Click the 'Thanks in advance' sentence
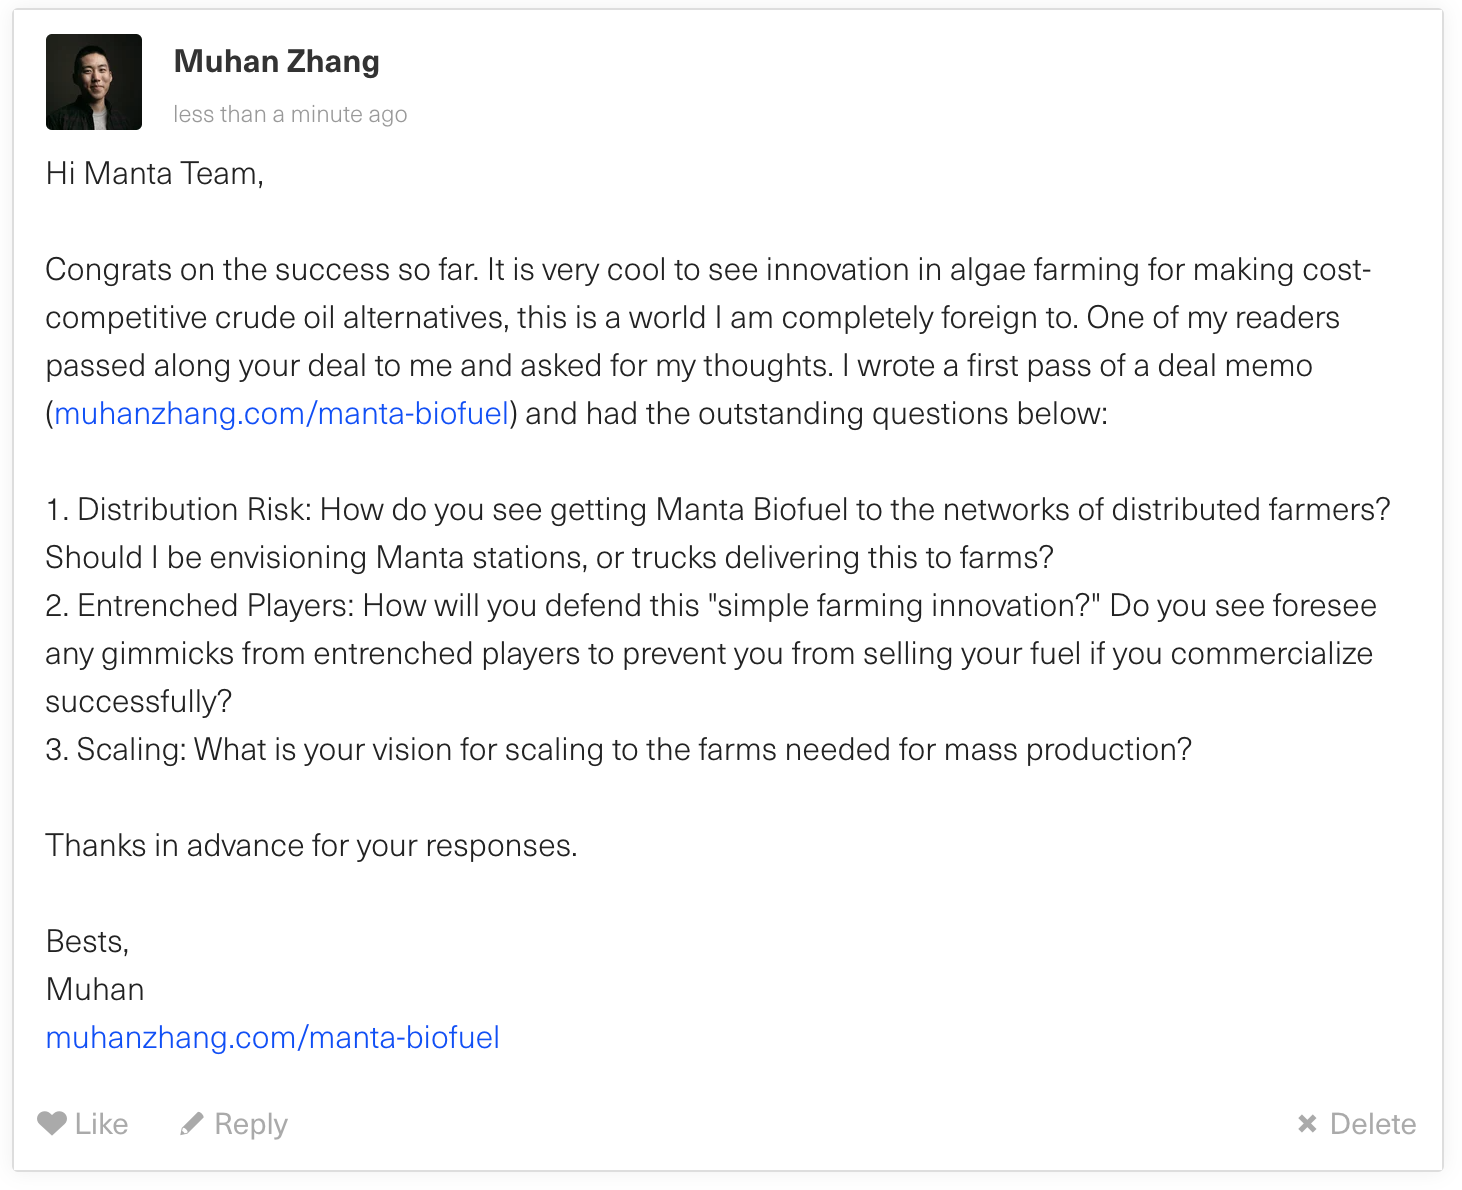 [x=312, y=845]
